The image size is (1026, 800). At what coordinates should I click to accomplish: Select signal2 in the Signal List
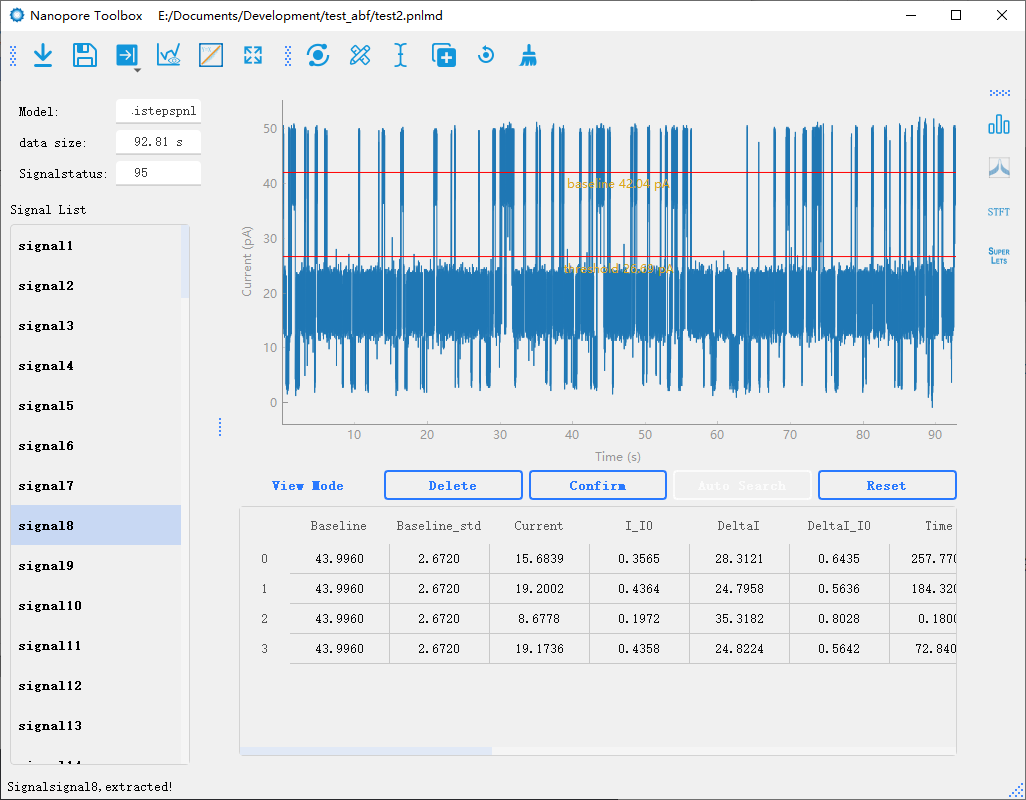(x=96, y=285)
